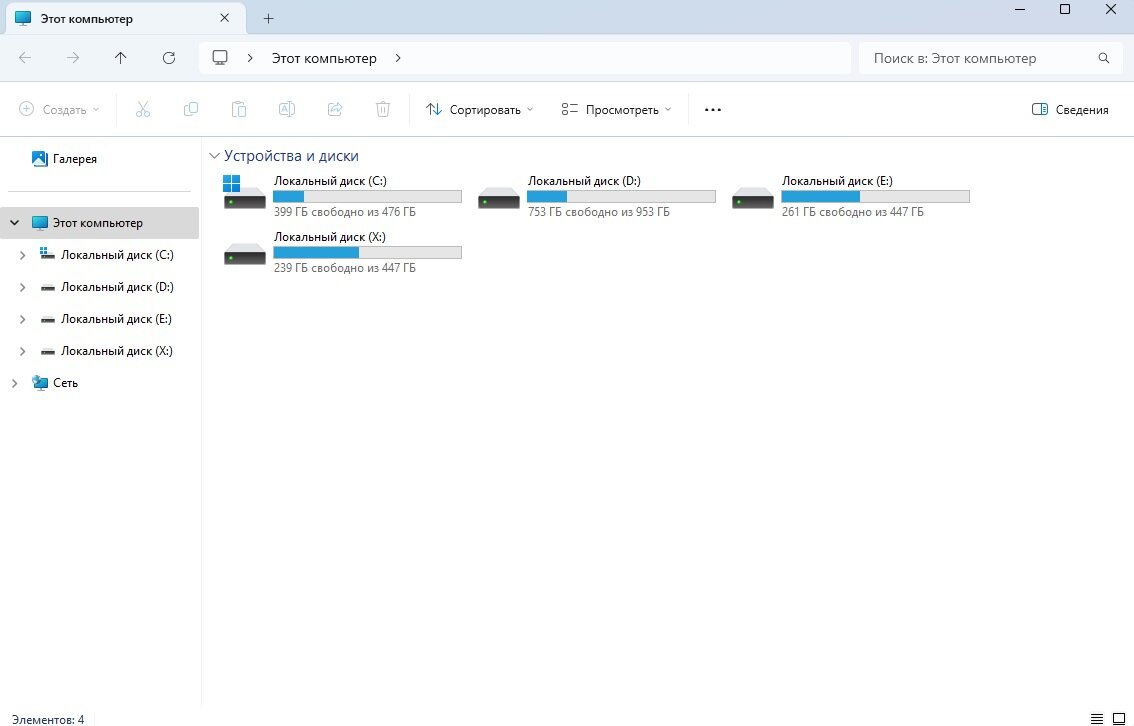Add a new tab with plus button

(x=268, y=19)
